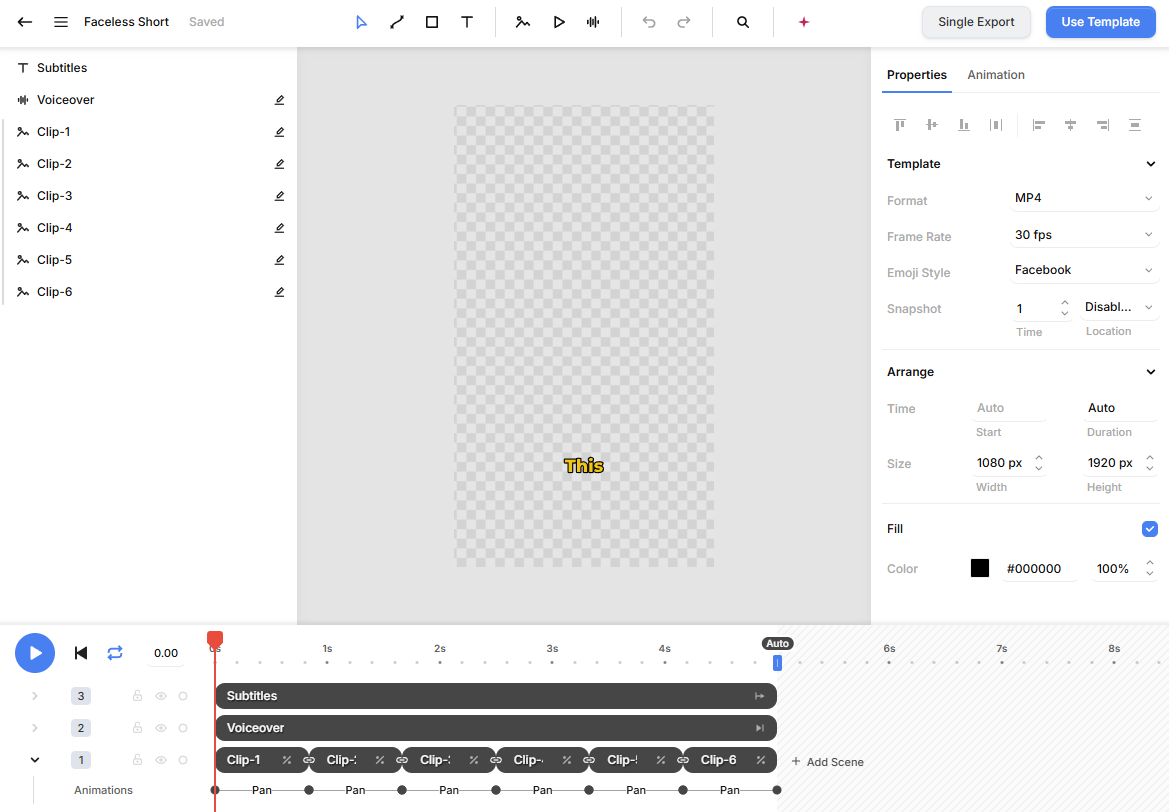Toggle the solo circle on track 1
The width and height of the screenshot is (1169, 812).
click(183, 760)
